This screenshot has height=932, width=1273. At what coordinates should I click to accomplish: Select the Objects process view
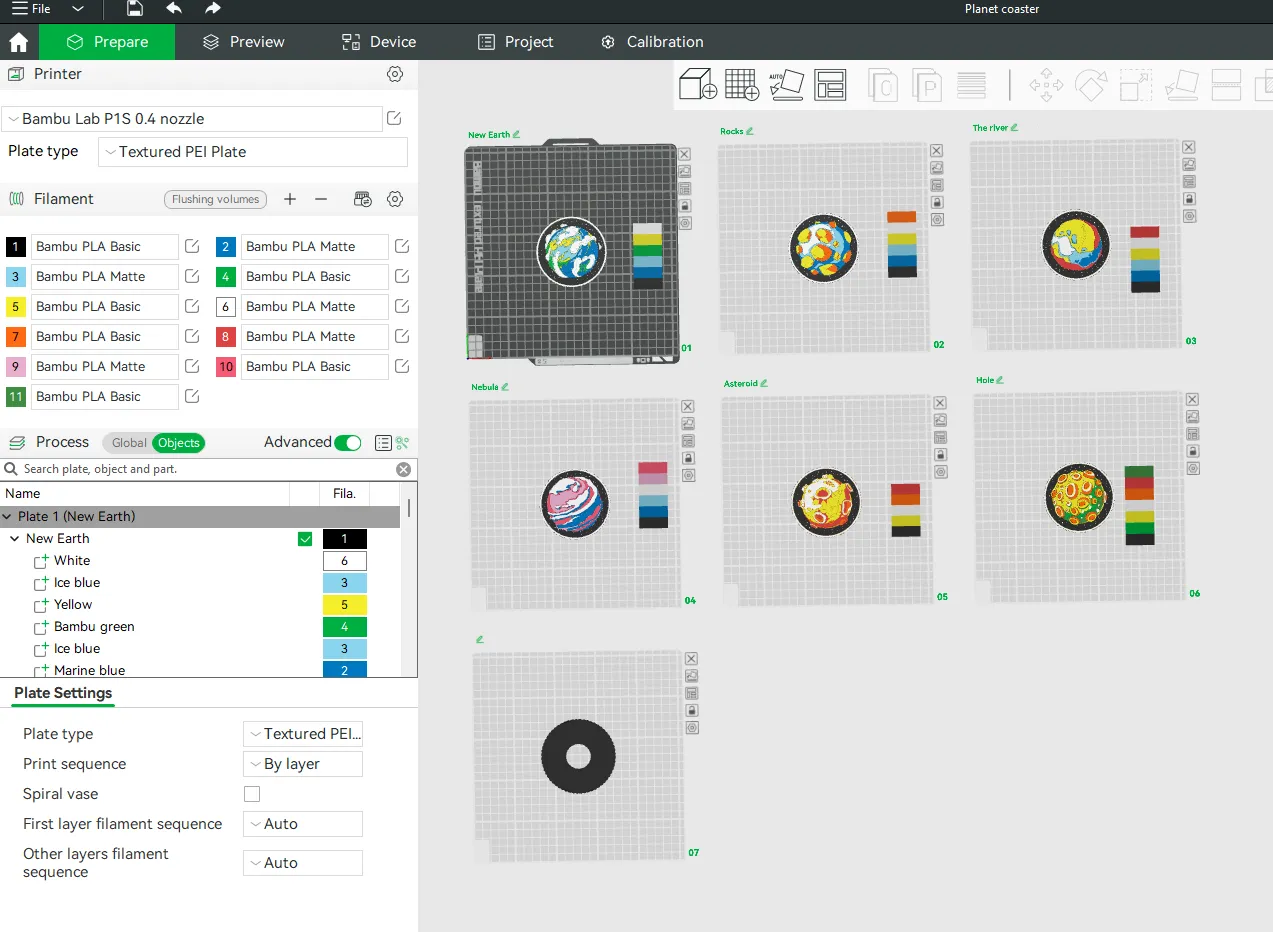pos(179,443)
